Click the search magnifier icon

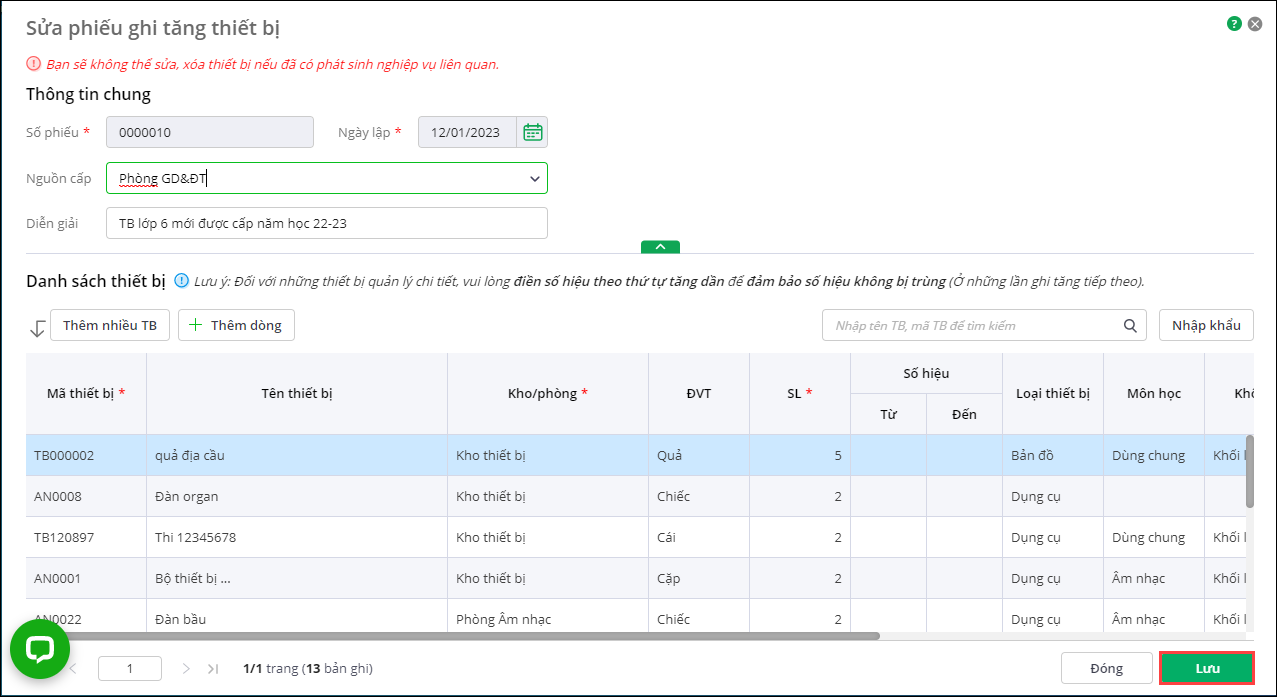pos(1130,325)
